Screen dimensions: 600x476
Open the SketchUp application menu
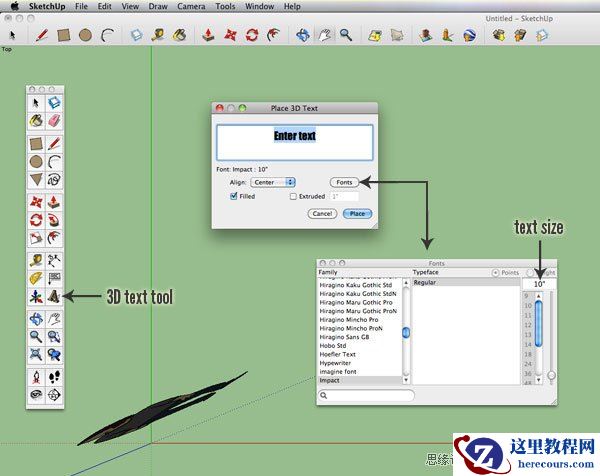click(x=47, y=7)
